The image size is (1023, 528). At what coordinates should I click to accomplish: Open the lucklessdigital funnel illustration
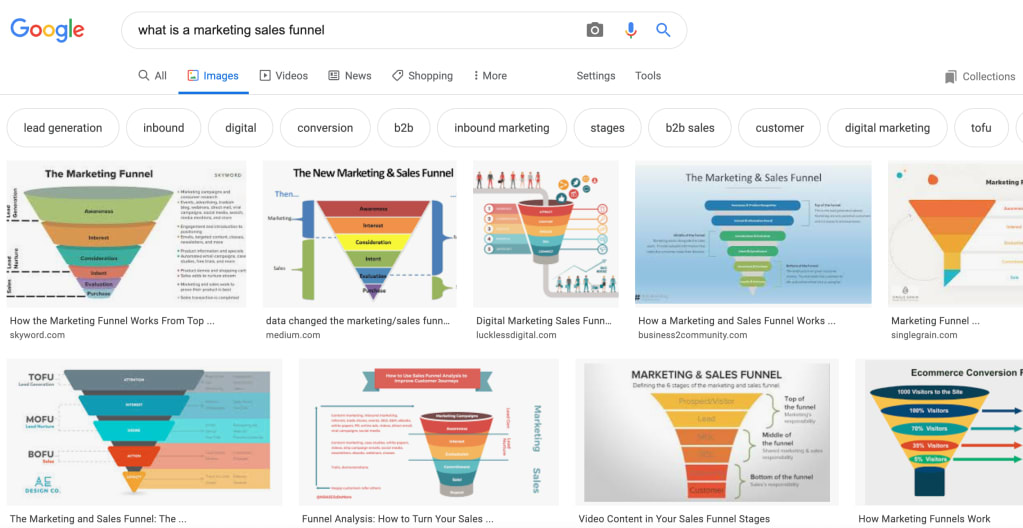[x=545, y=234]
